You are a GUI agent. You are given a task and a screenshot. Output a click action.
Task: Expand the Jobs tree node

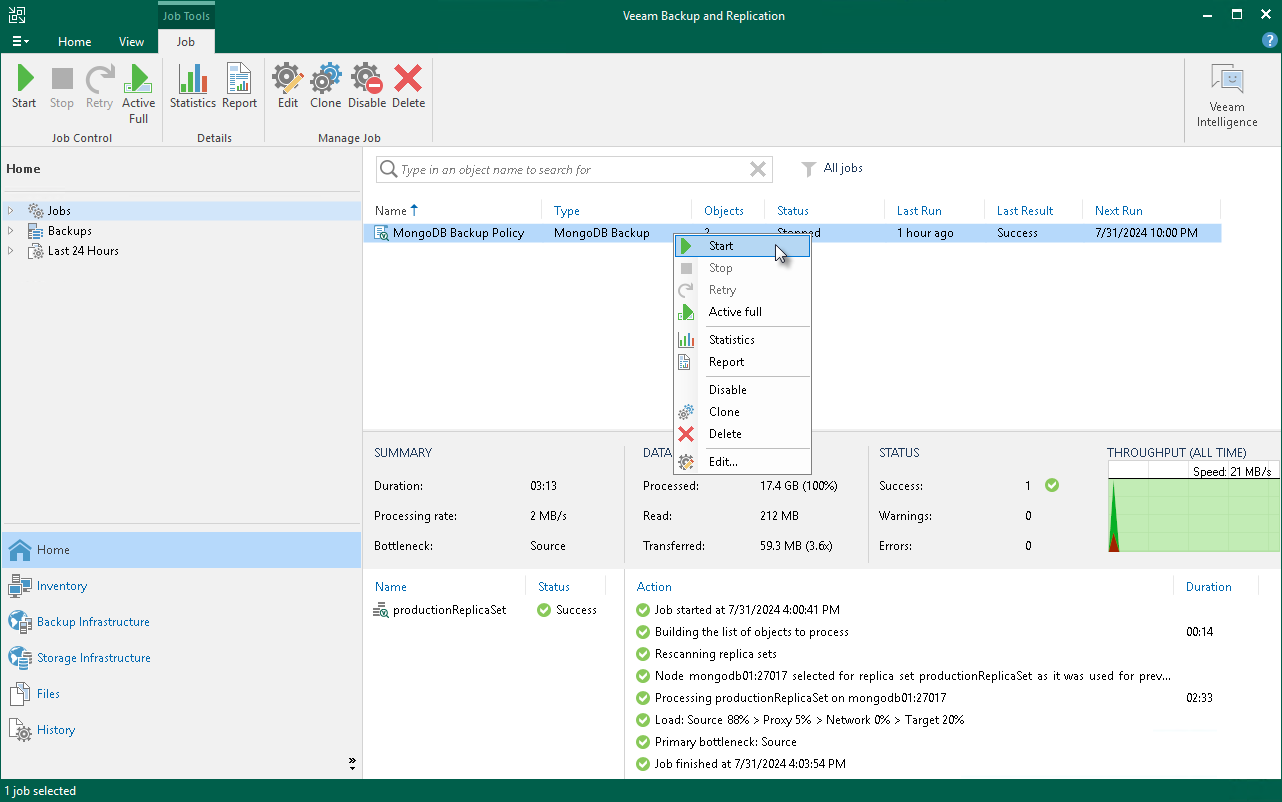coord(11,211)
